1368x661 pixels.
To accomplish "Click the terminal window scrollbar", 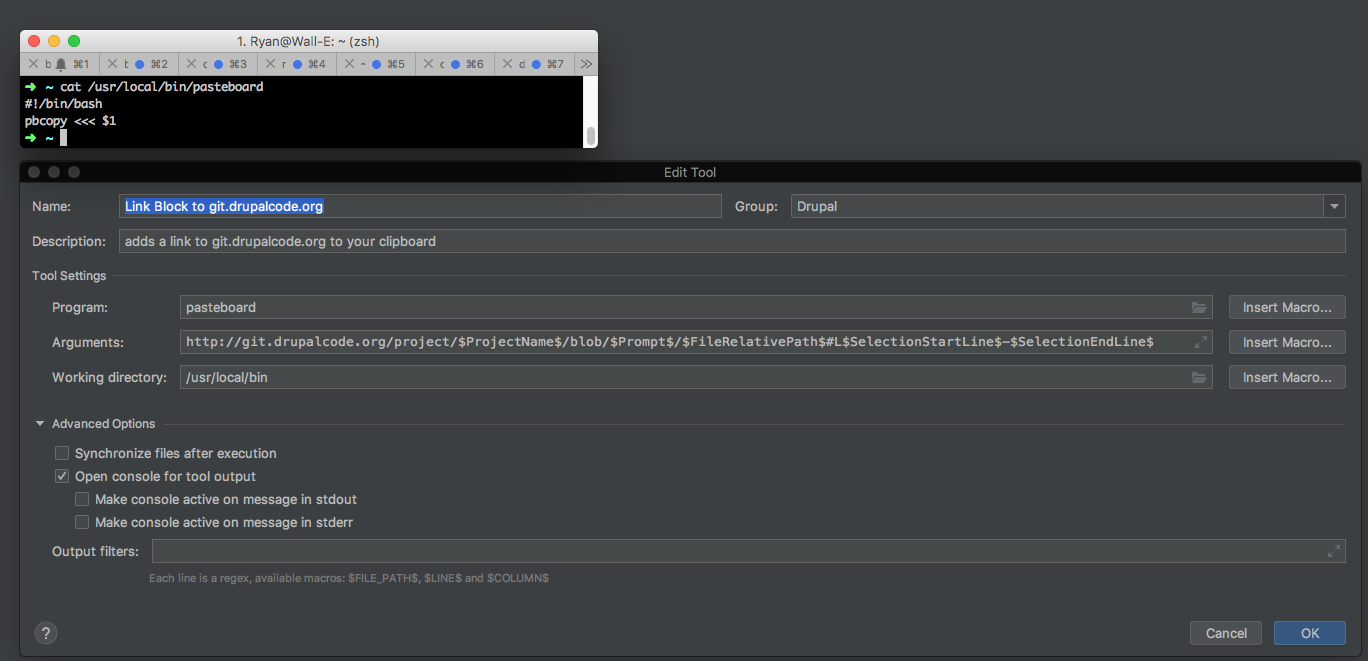I will point(591,135).
